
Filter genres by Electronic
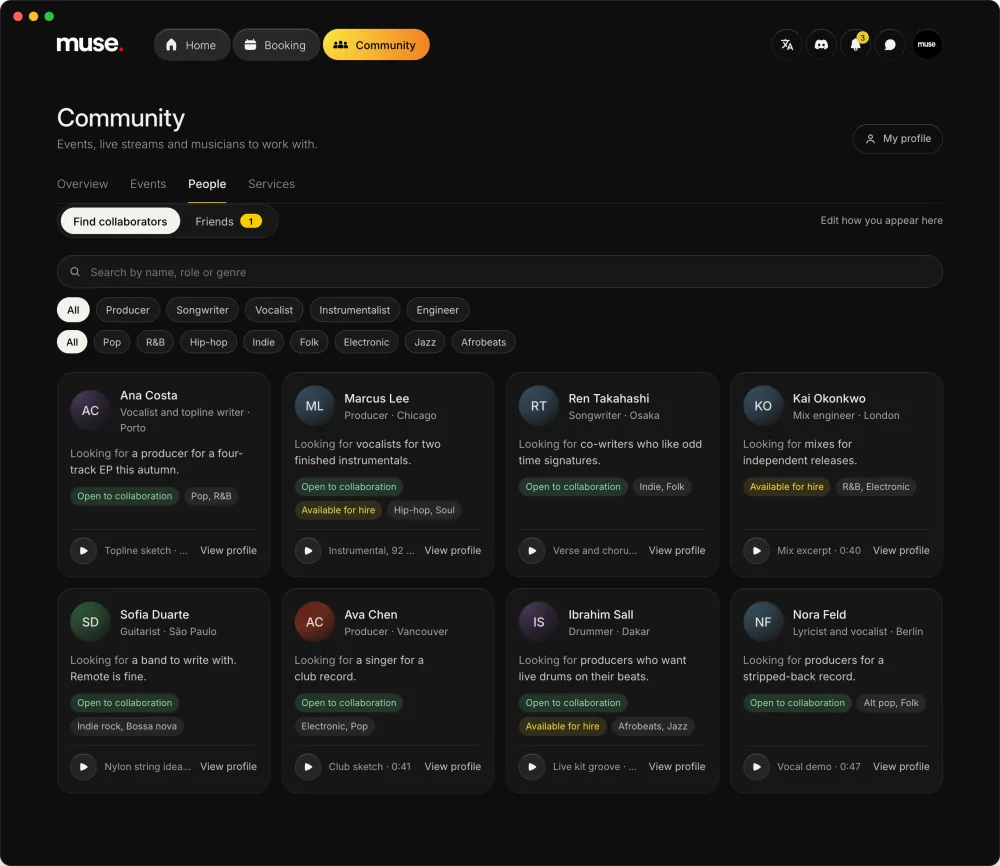tap(367, 342)
